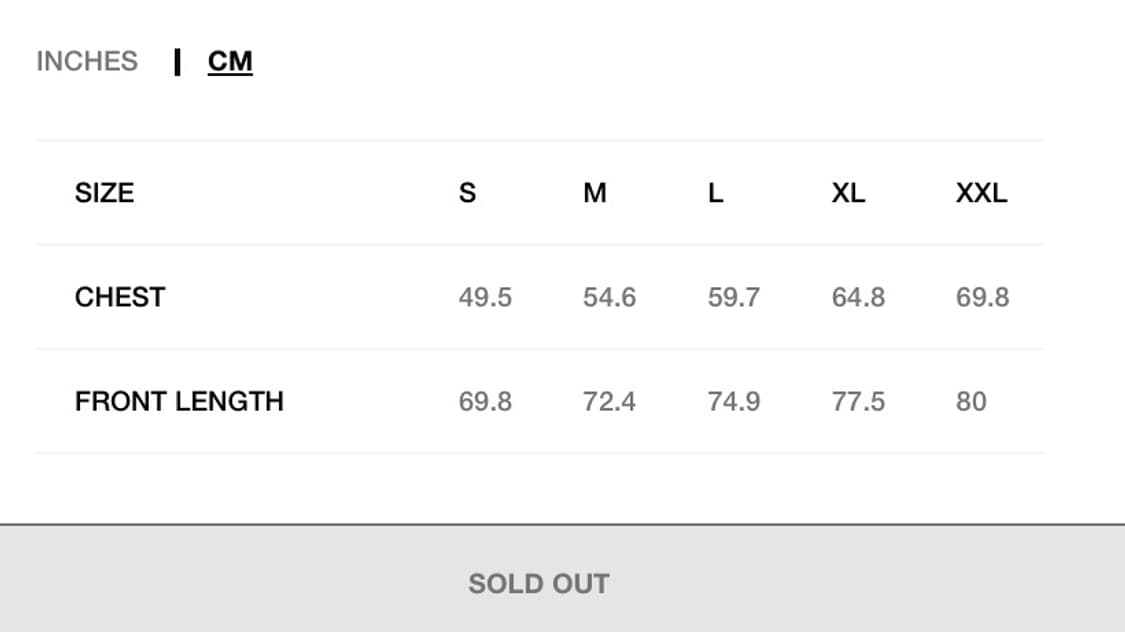The width and height of the screenshot is (1125, 632).
Task: Select the XL size header
Action: (848, 193)
